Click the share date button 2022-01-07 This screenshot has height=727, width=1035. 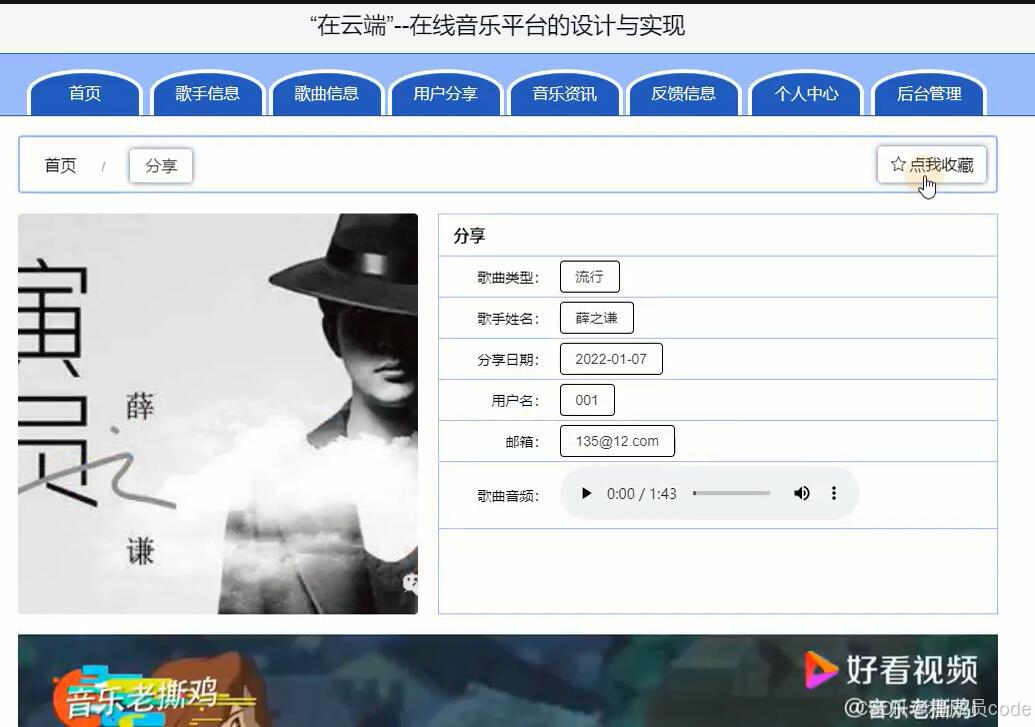[610, 358]
